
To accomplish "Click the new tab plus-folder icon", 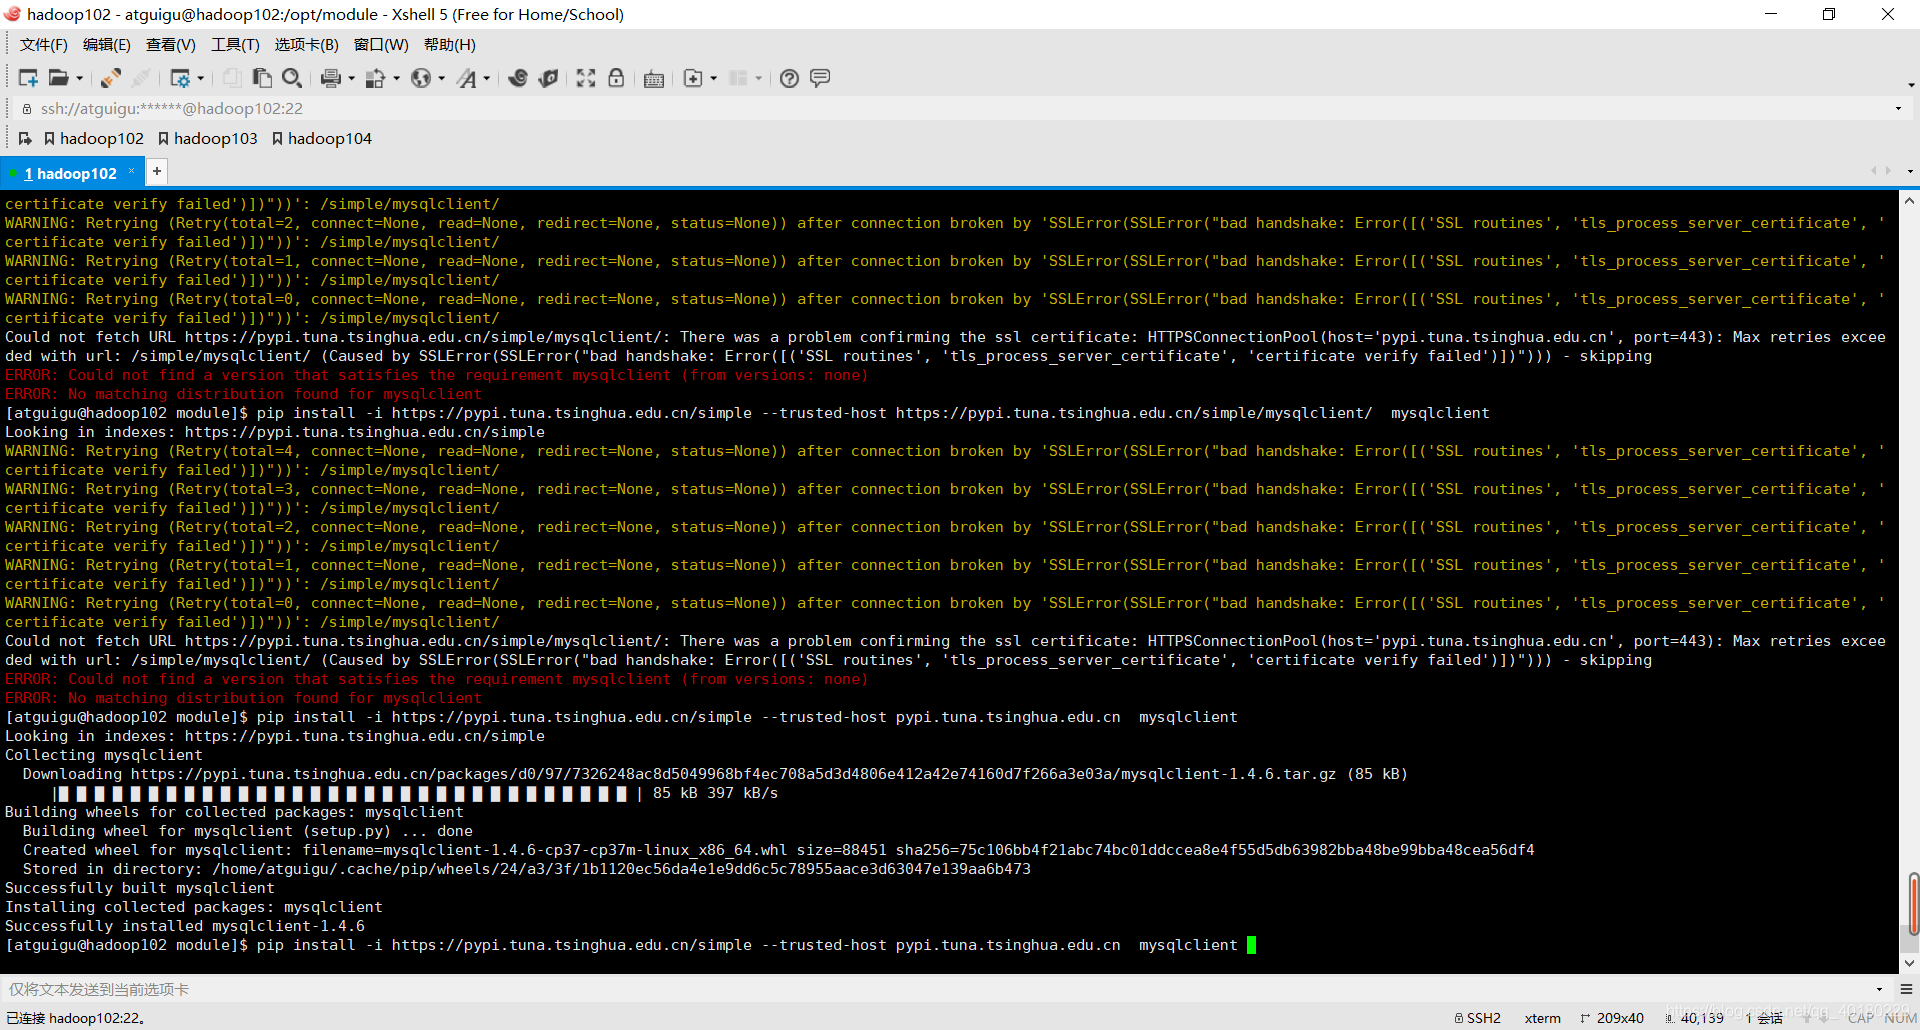I will 693,78.
